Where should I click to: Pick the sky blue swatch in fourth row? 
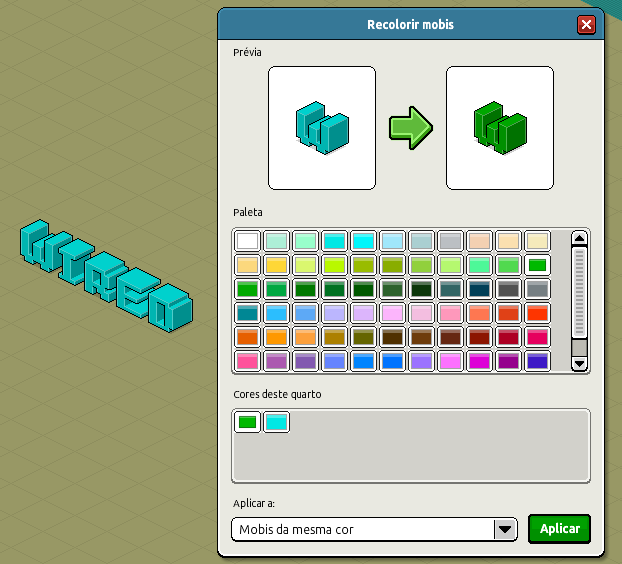coord(276,313)
